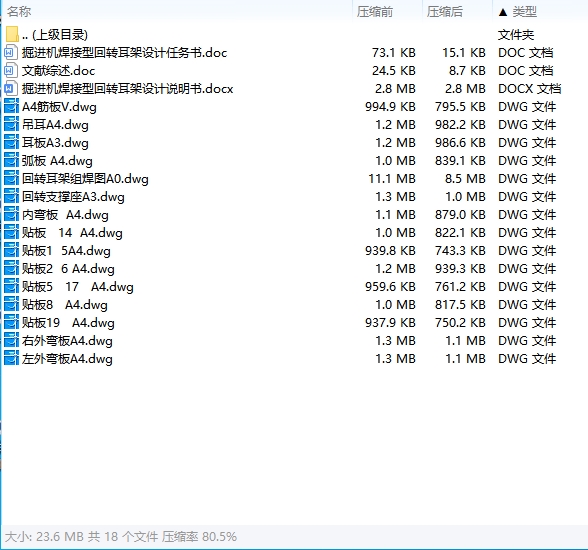Click the DWG icon for 左外弯板A4.dwg
This screenshot has height=550, width=588.
[x=11, y=358]
